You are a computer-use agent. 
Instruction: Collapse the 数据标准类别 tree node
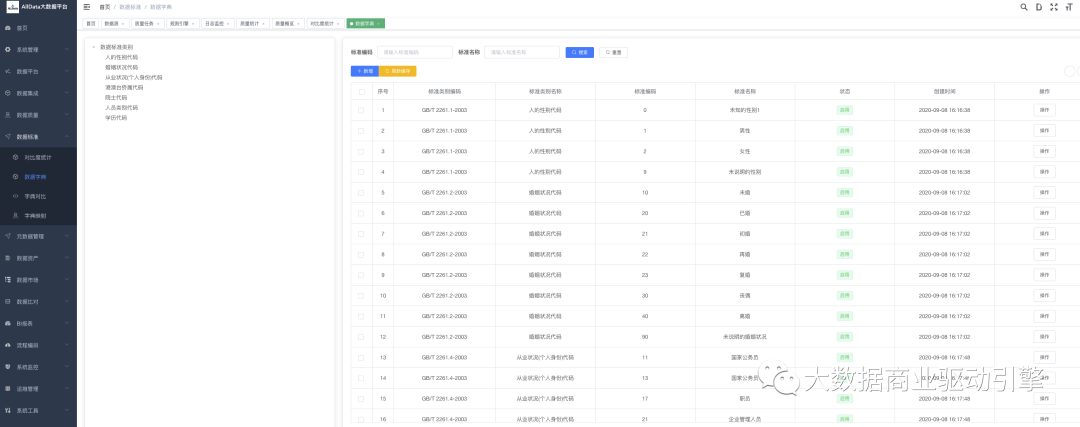(x=94, y=47)
